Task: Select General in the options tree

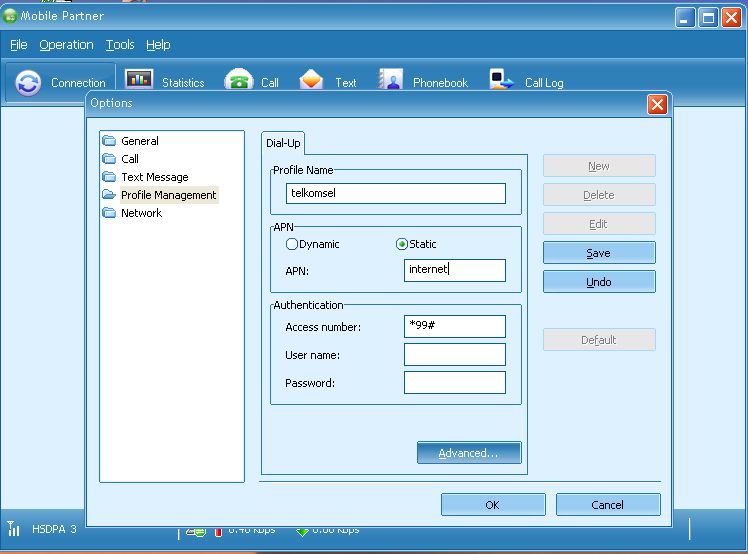Action: [x=140, y=141]
